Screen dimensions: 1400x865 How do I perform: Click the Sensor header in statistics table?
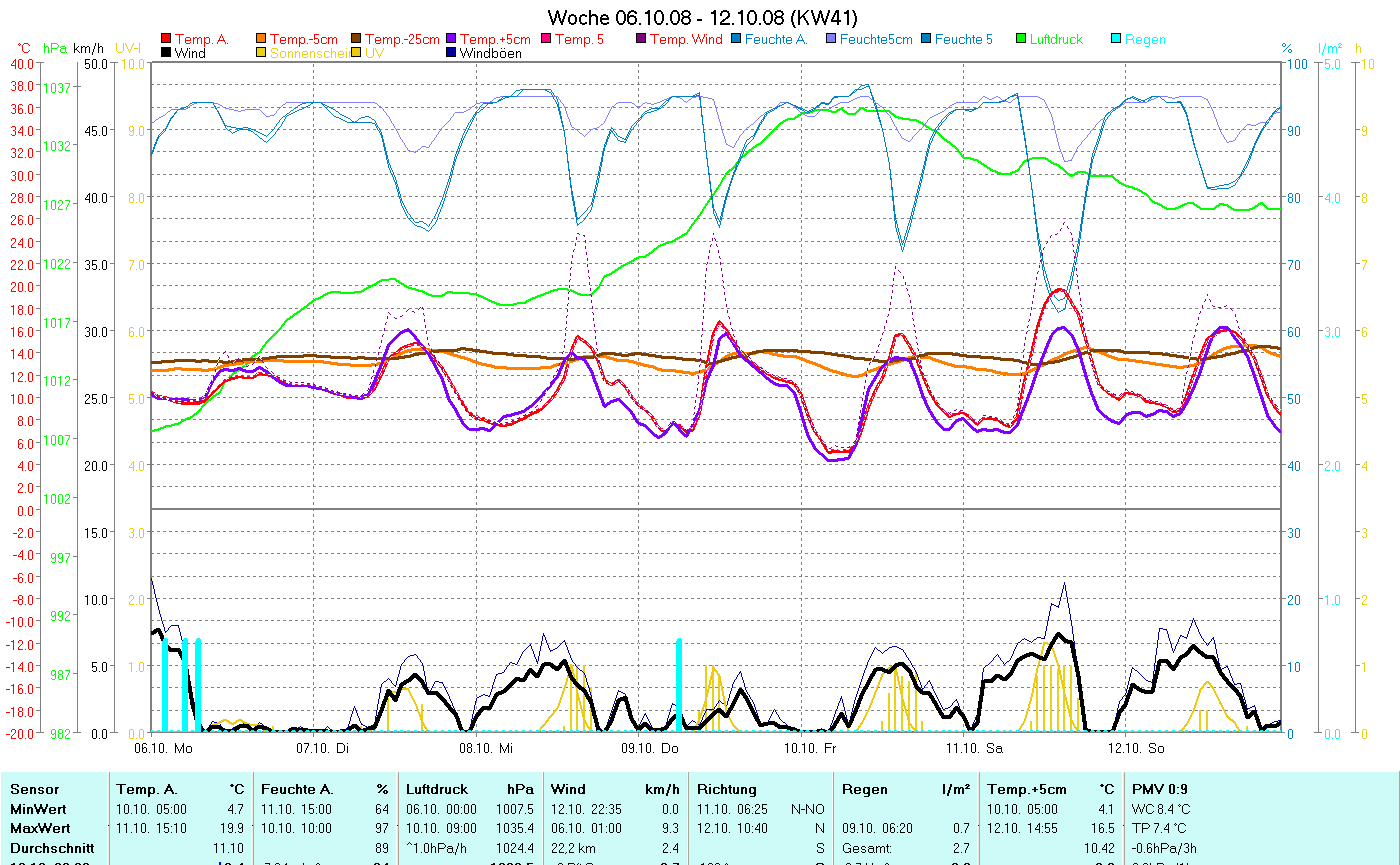[34, 789]
